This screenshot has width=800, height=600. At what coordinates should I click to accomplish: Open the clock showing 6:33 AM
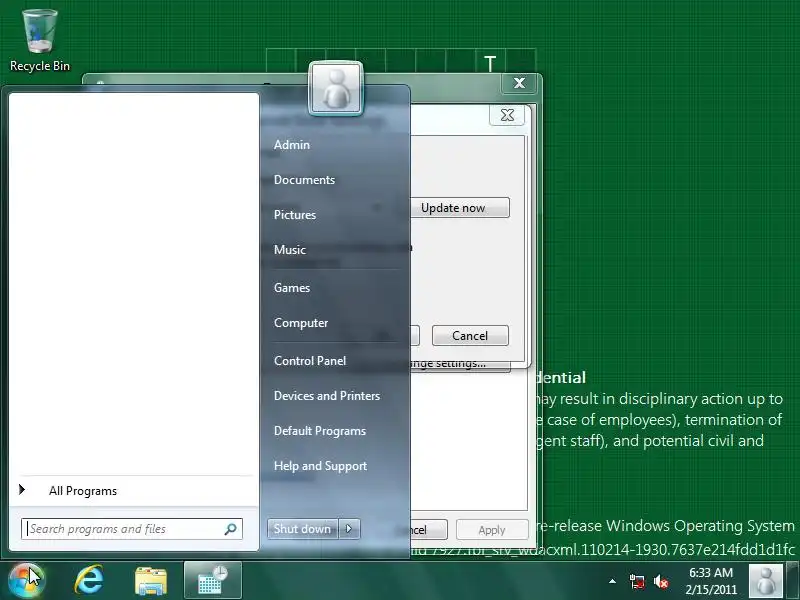tap(711, 581)
